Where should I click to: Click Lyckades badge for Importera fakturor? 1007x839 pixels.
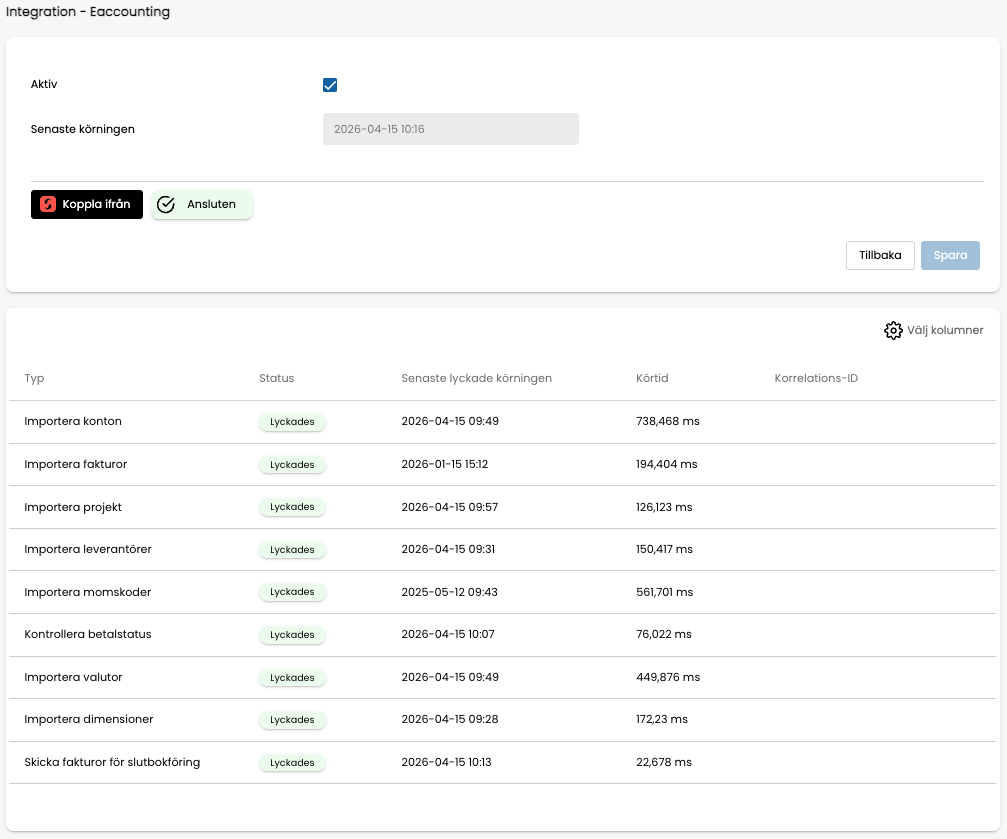292,464
